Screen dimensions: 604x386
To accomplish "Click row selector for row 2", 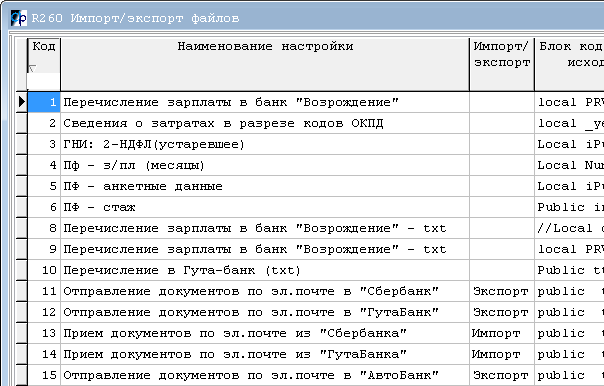I will coord(22,123).
